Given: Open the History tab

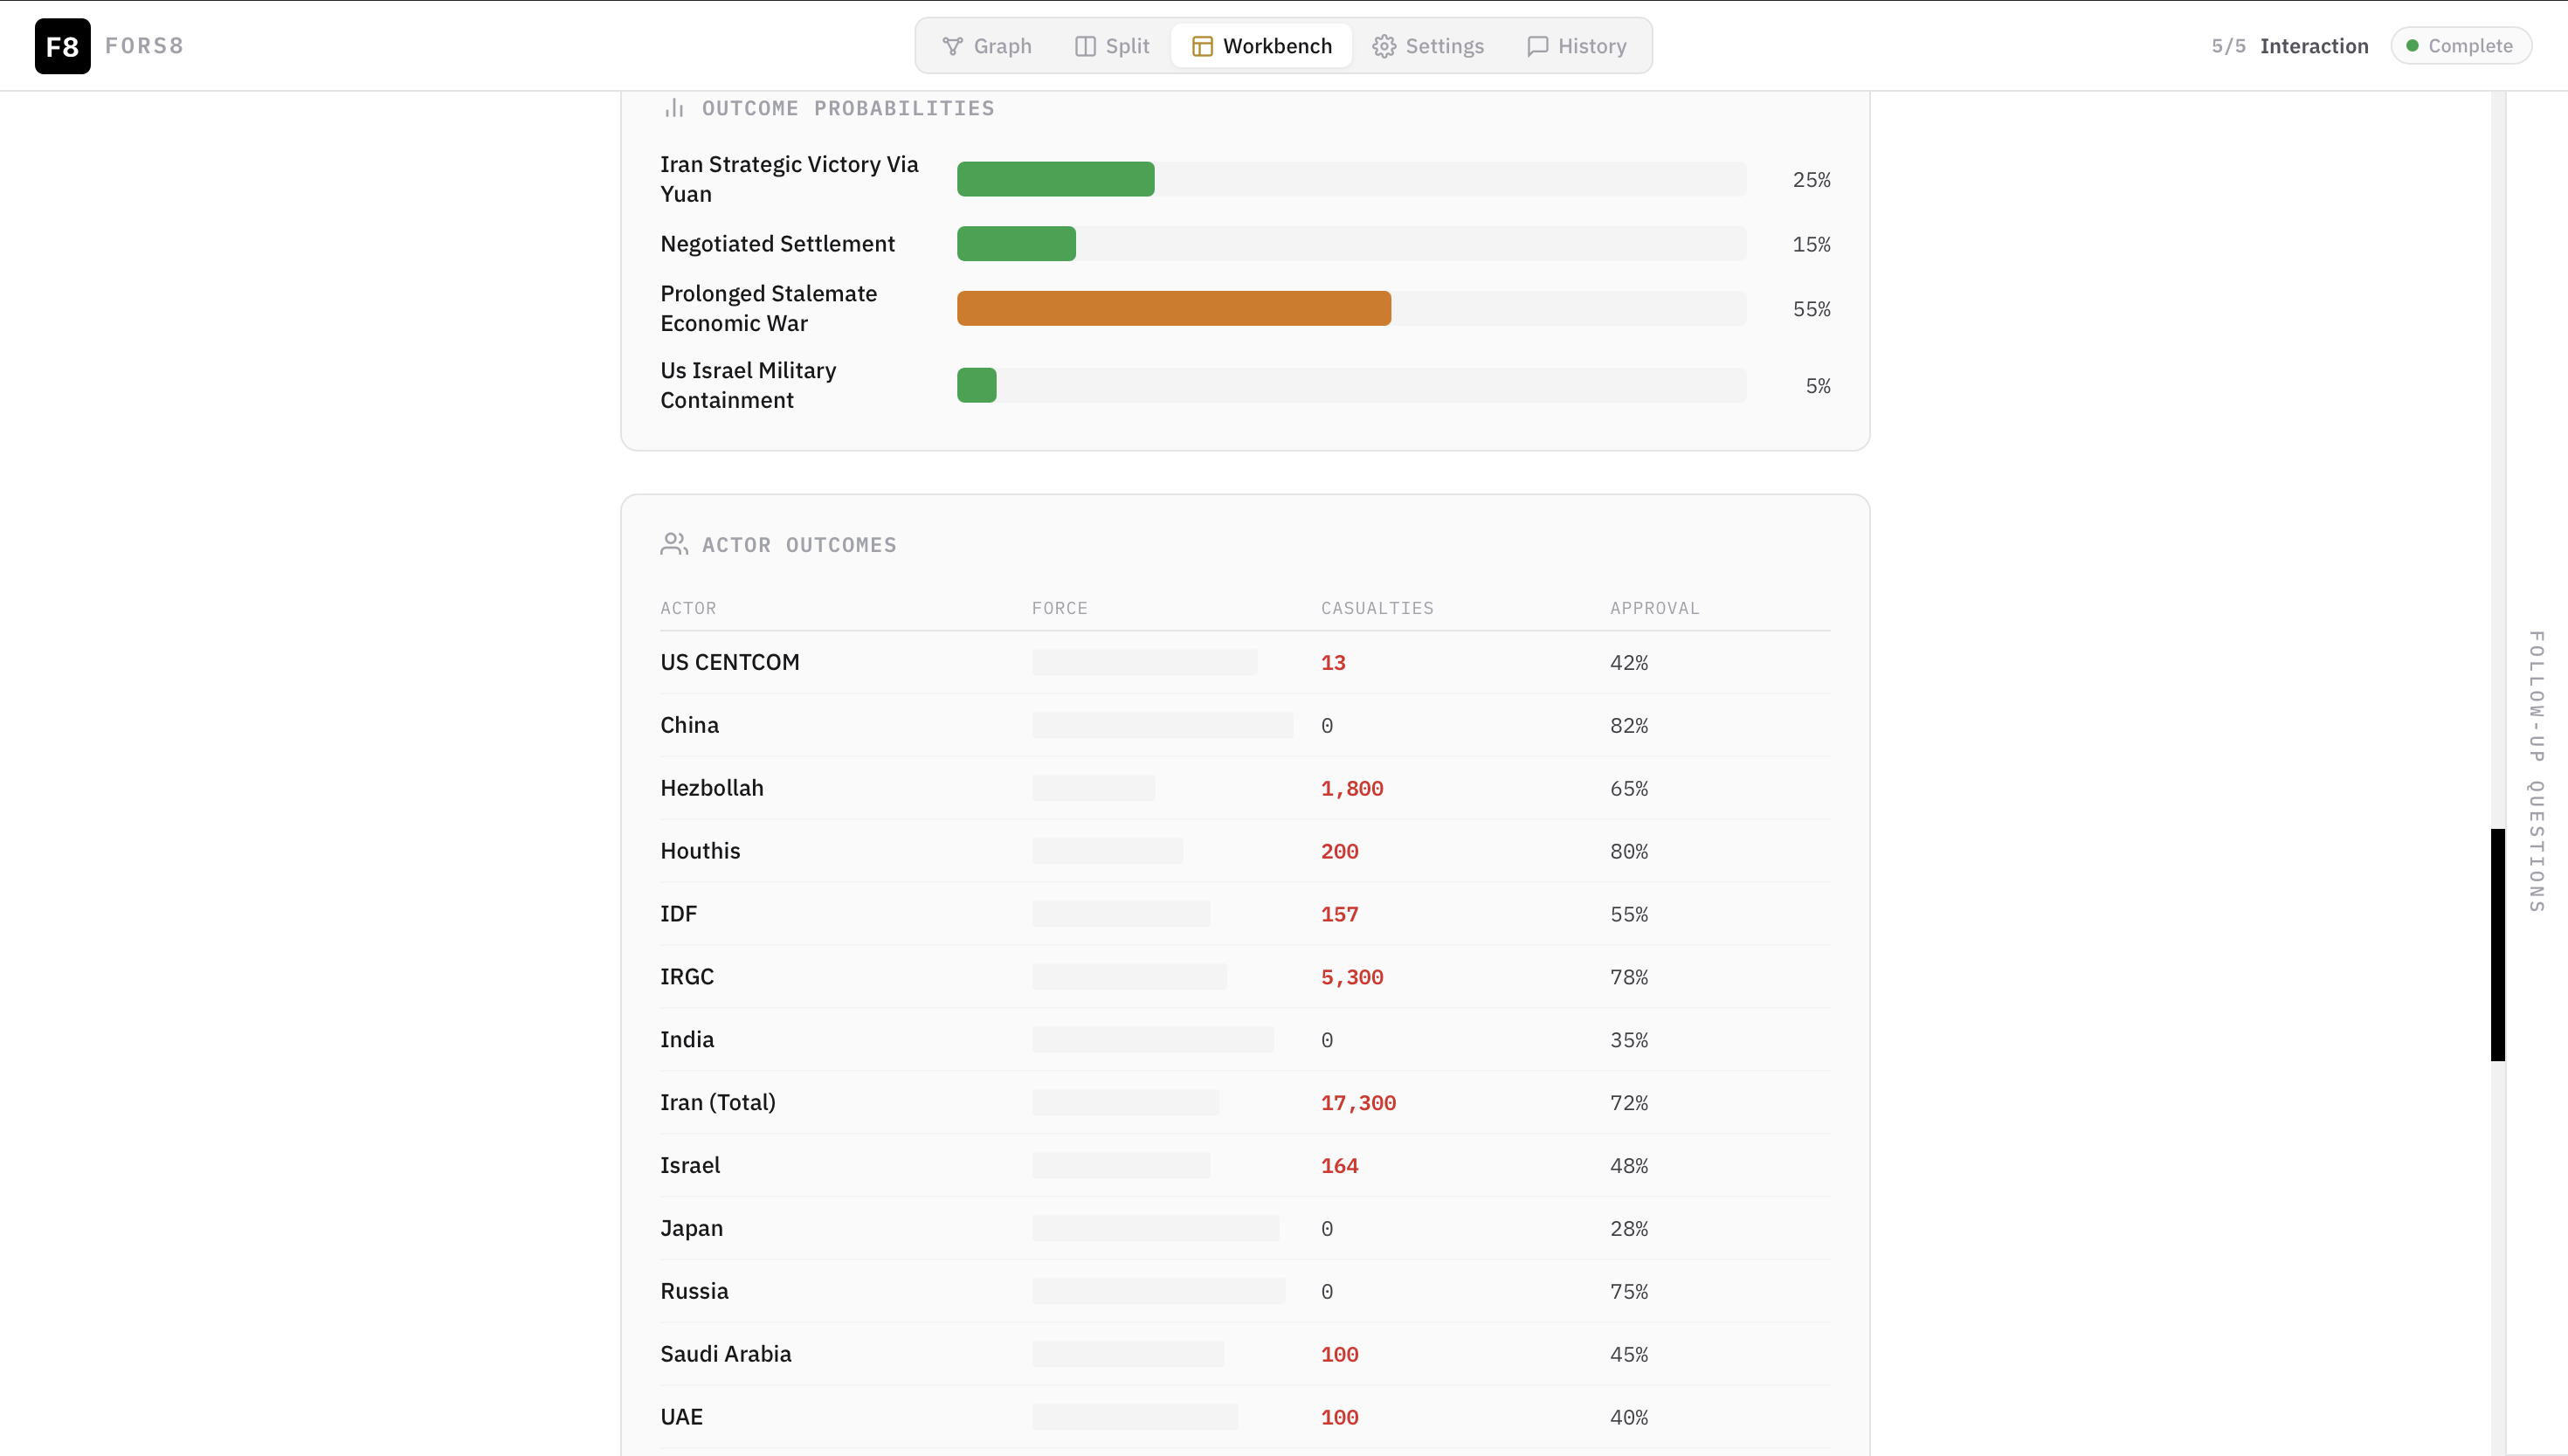Looking at the screenshot, I should point(1577,46).
